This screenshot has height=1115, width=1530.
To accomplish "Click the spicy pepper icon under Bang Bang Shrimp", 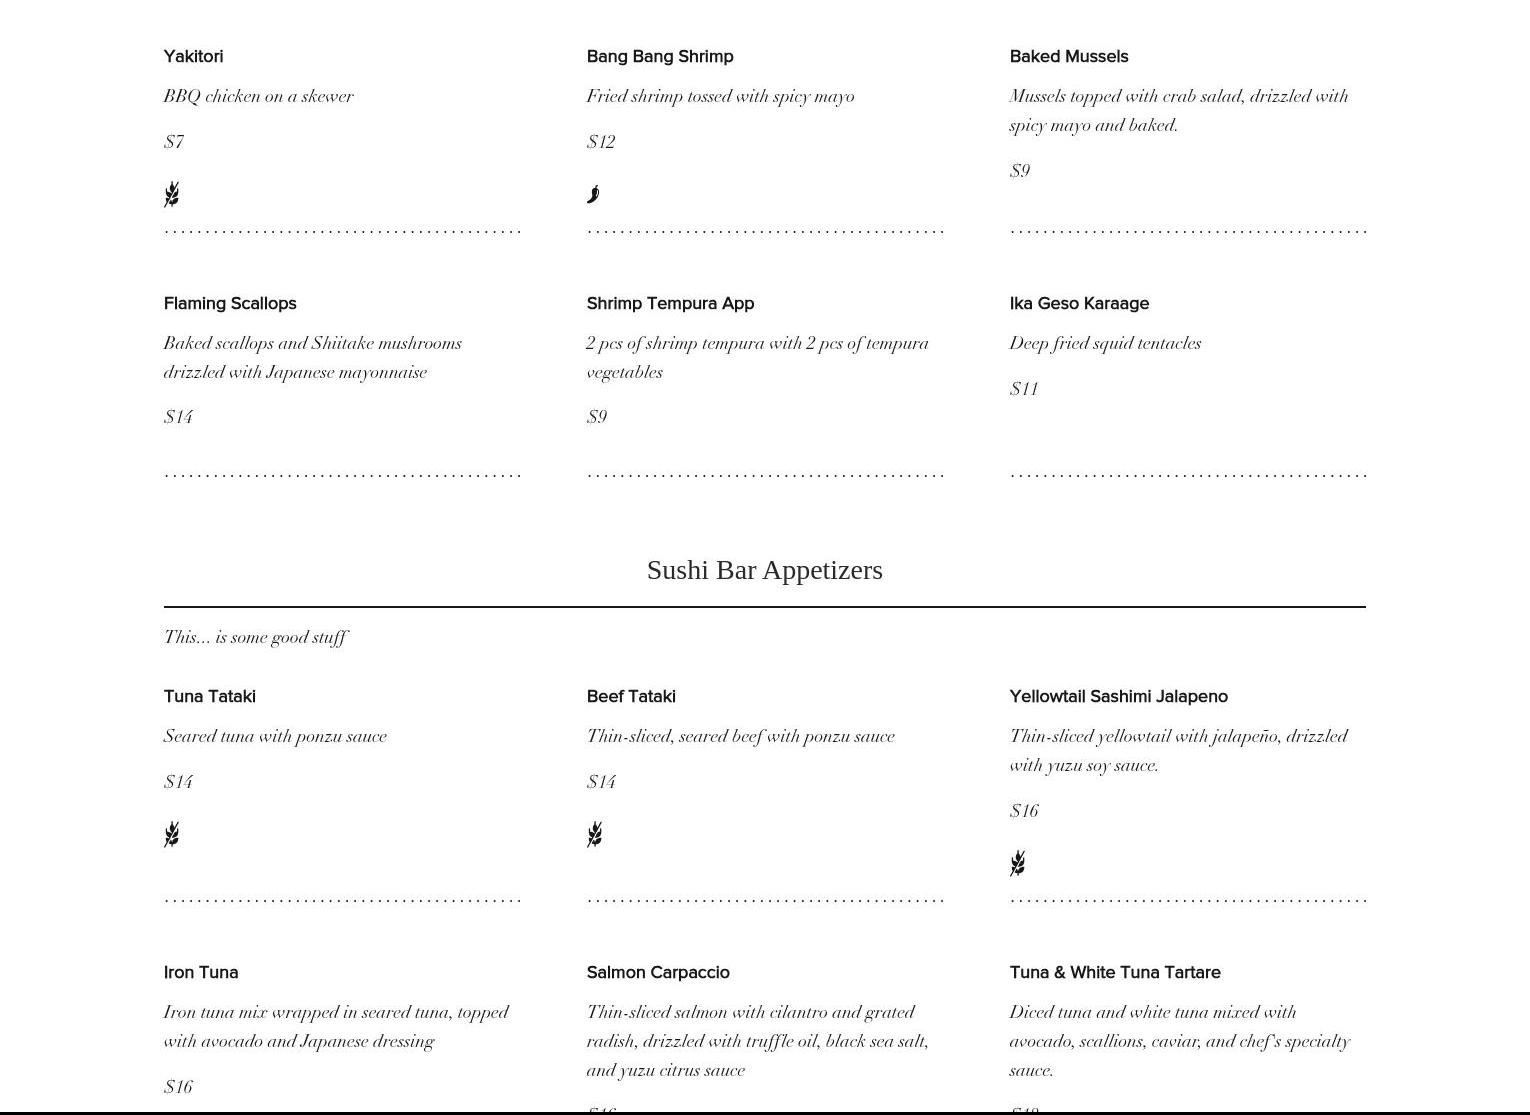I will pyautogui.click(x=594, y=194).
